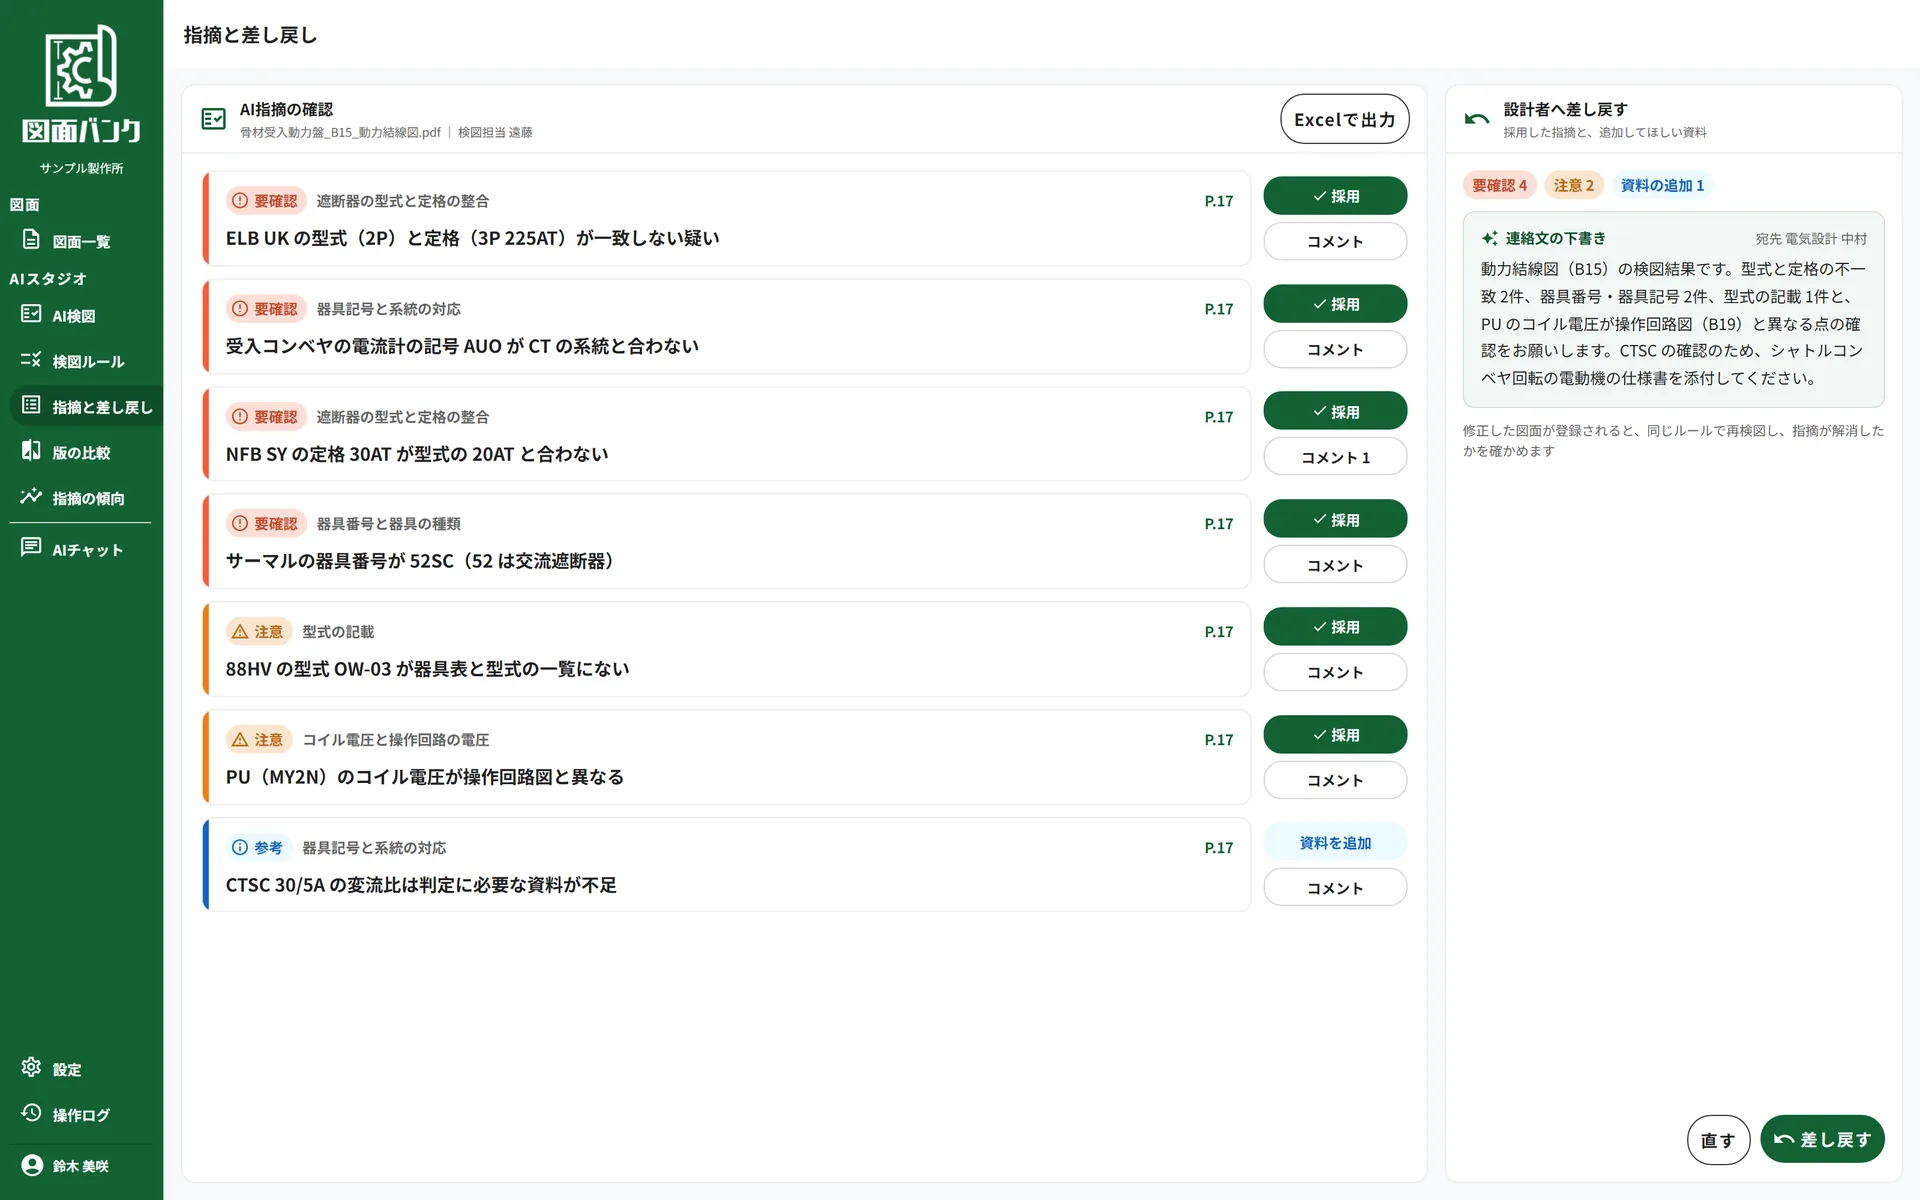Click the 注意 warning triangle on 88HV row
Screen dimensions: 1920x1200
pyautogui.click(x=240, y=632)
